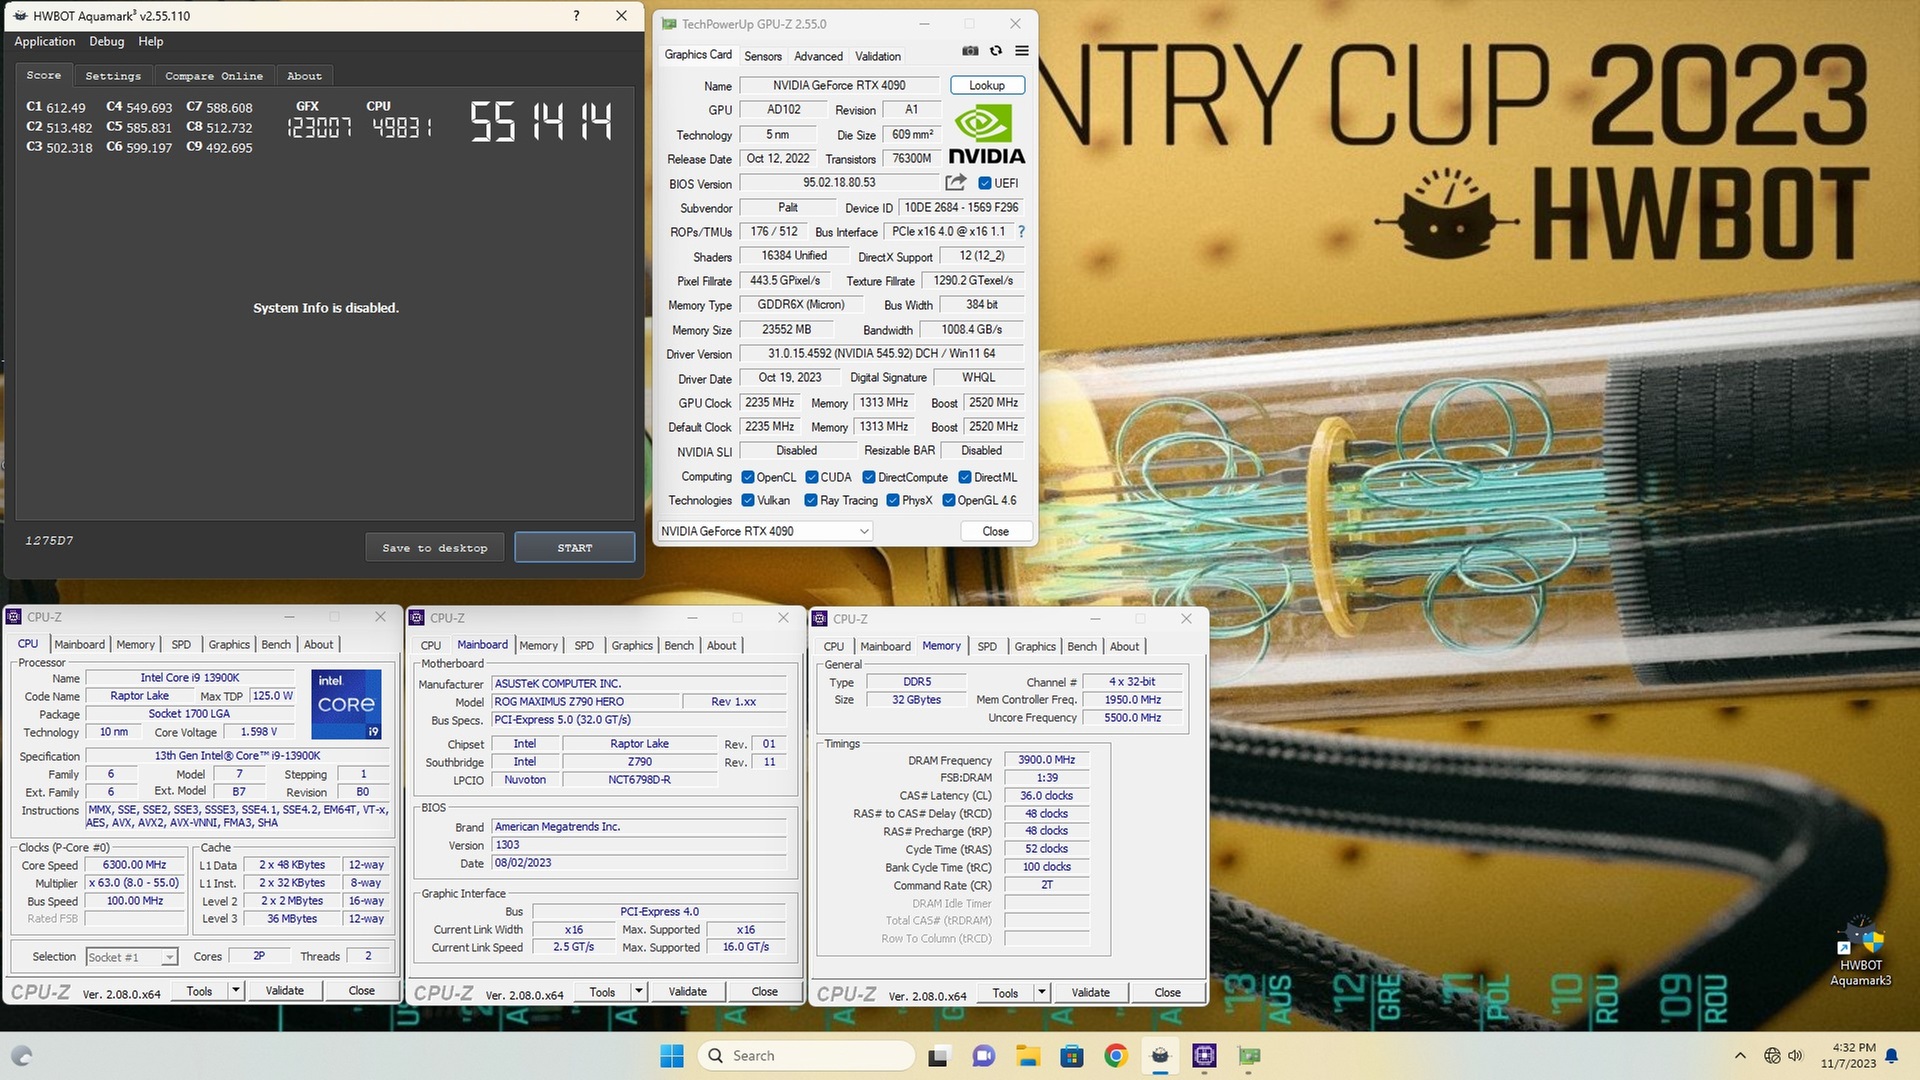1920x1080 pixels.
Task: Toggle the Ray Tracing checkbox
Action: tap(811, 500)
